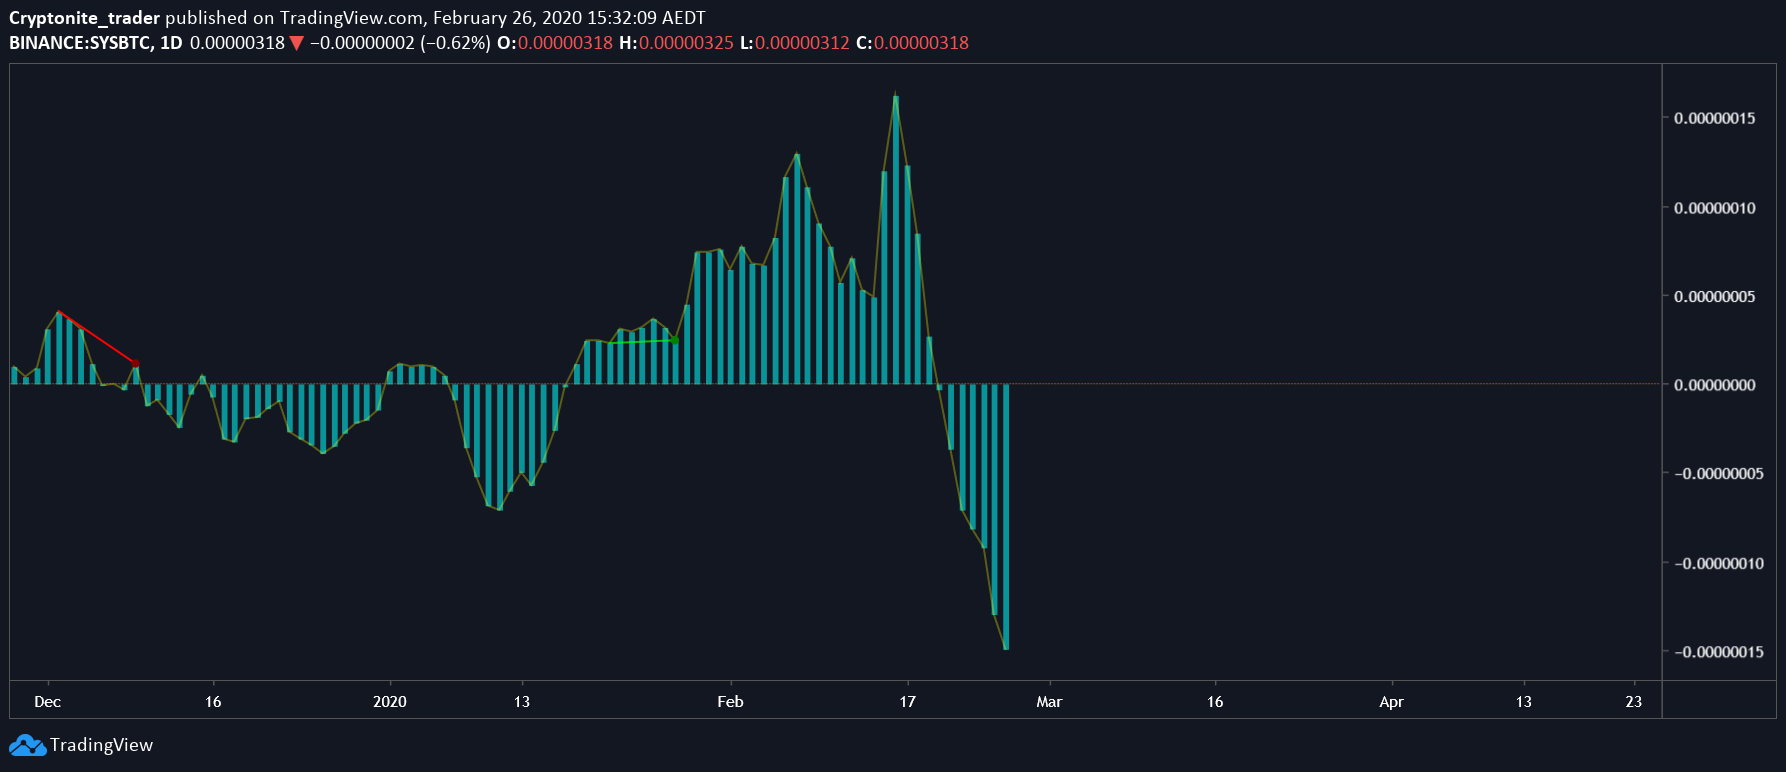
Task: Click the green divergence trend line
Action: click(642, 342)
